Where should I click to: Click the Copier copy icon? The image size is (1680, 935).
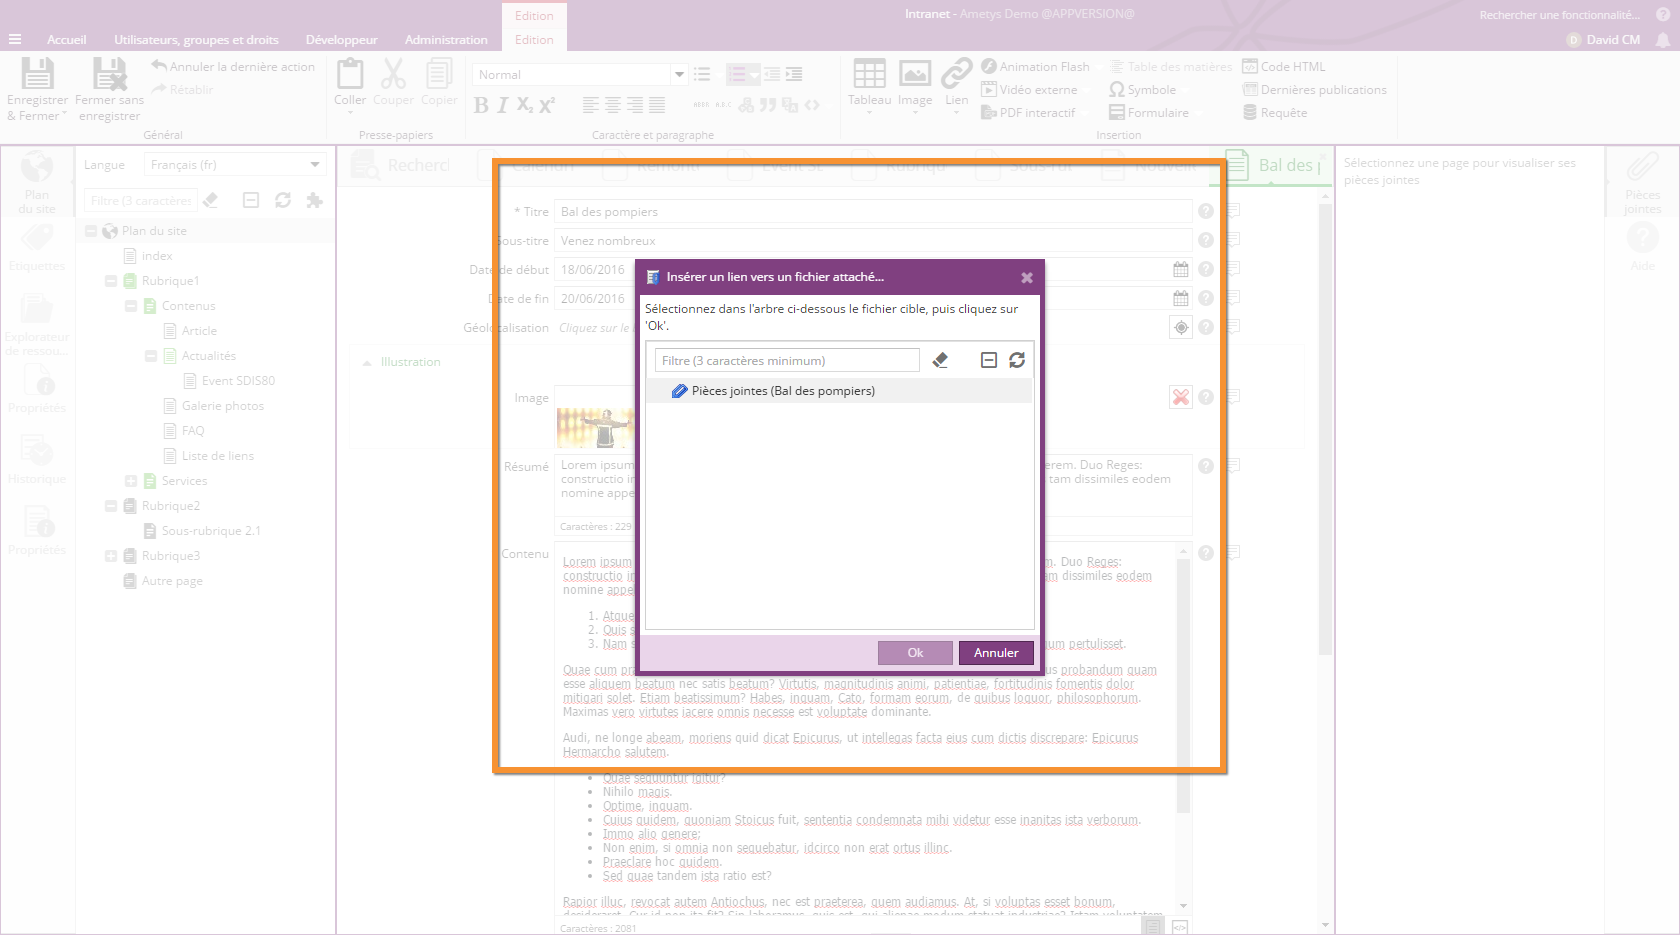pyautogui.click(x=438, y=74)
